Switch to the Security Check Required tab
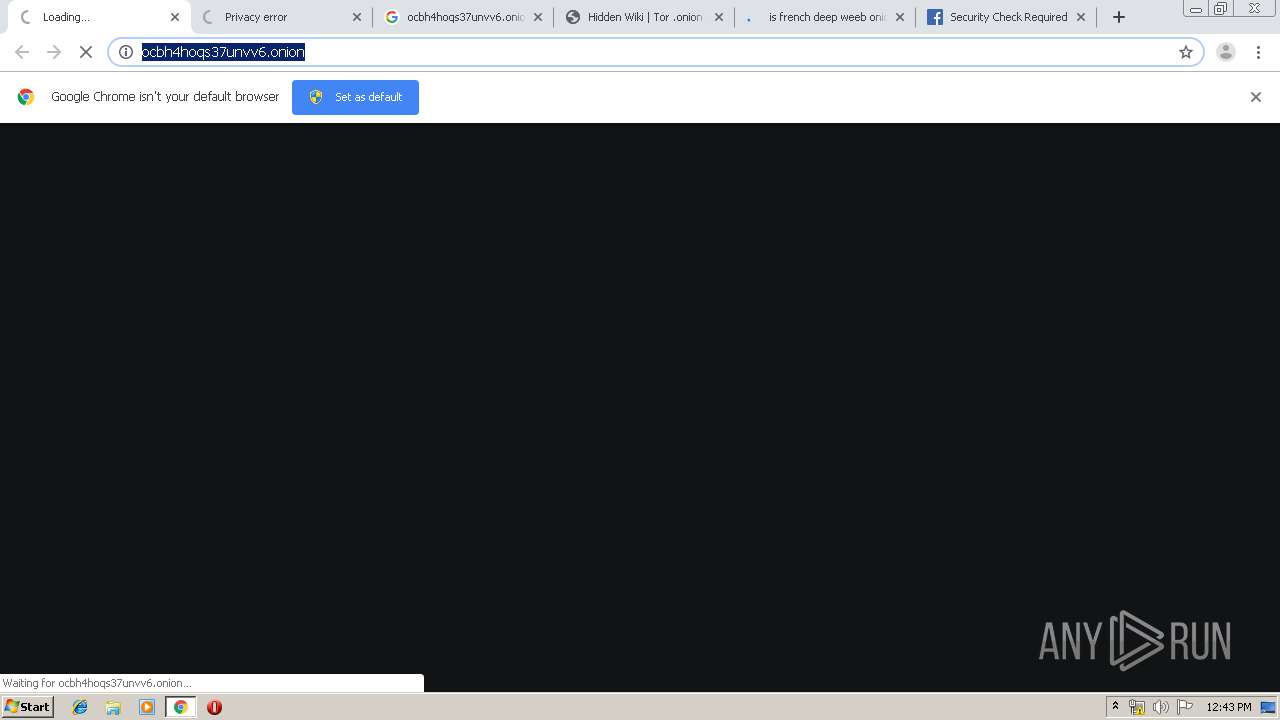Screen dimensions: 1280x720 1005,17
